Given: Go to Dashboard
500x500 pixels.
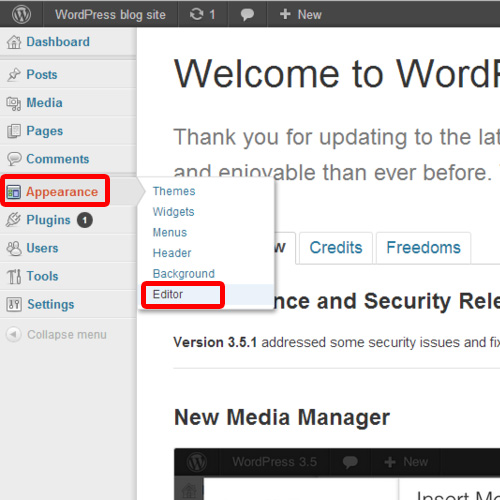Looking at the screenshot, I should tap(58, 42).
